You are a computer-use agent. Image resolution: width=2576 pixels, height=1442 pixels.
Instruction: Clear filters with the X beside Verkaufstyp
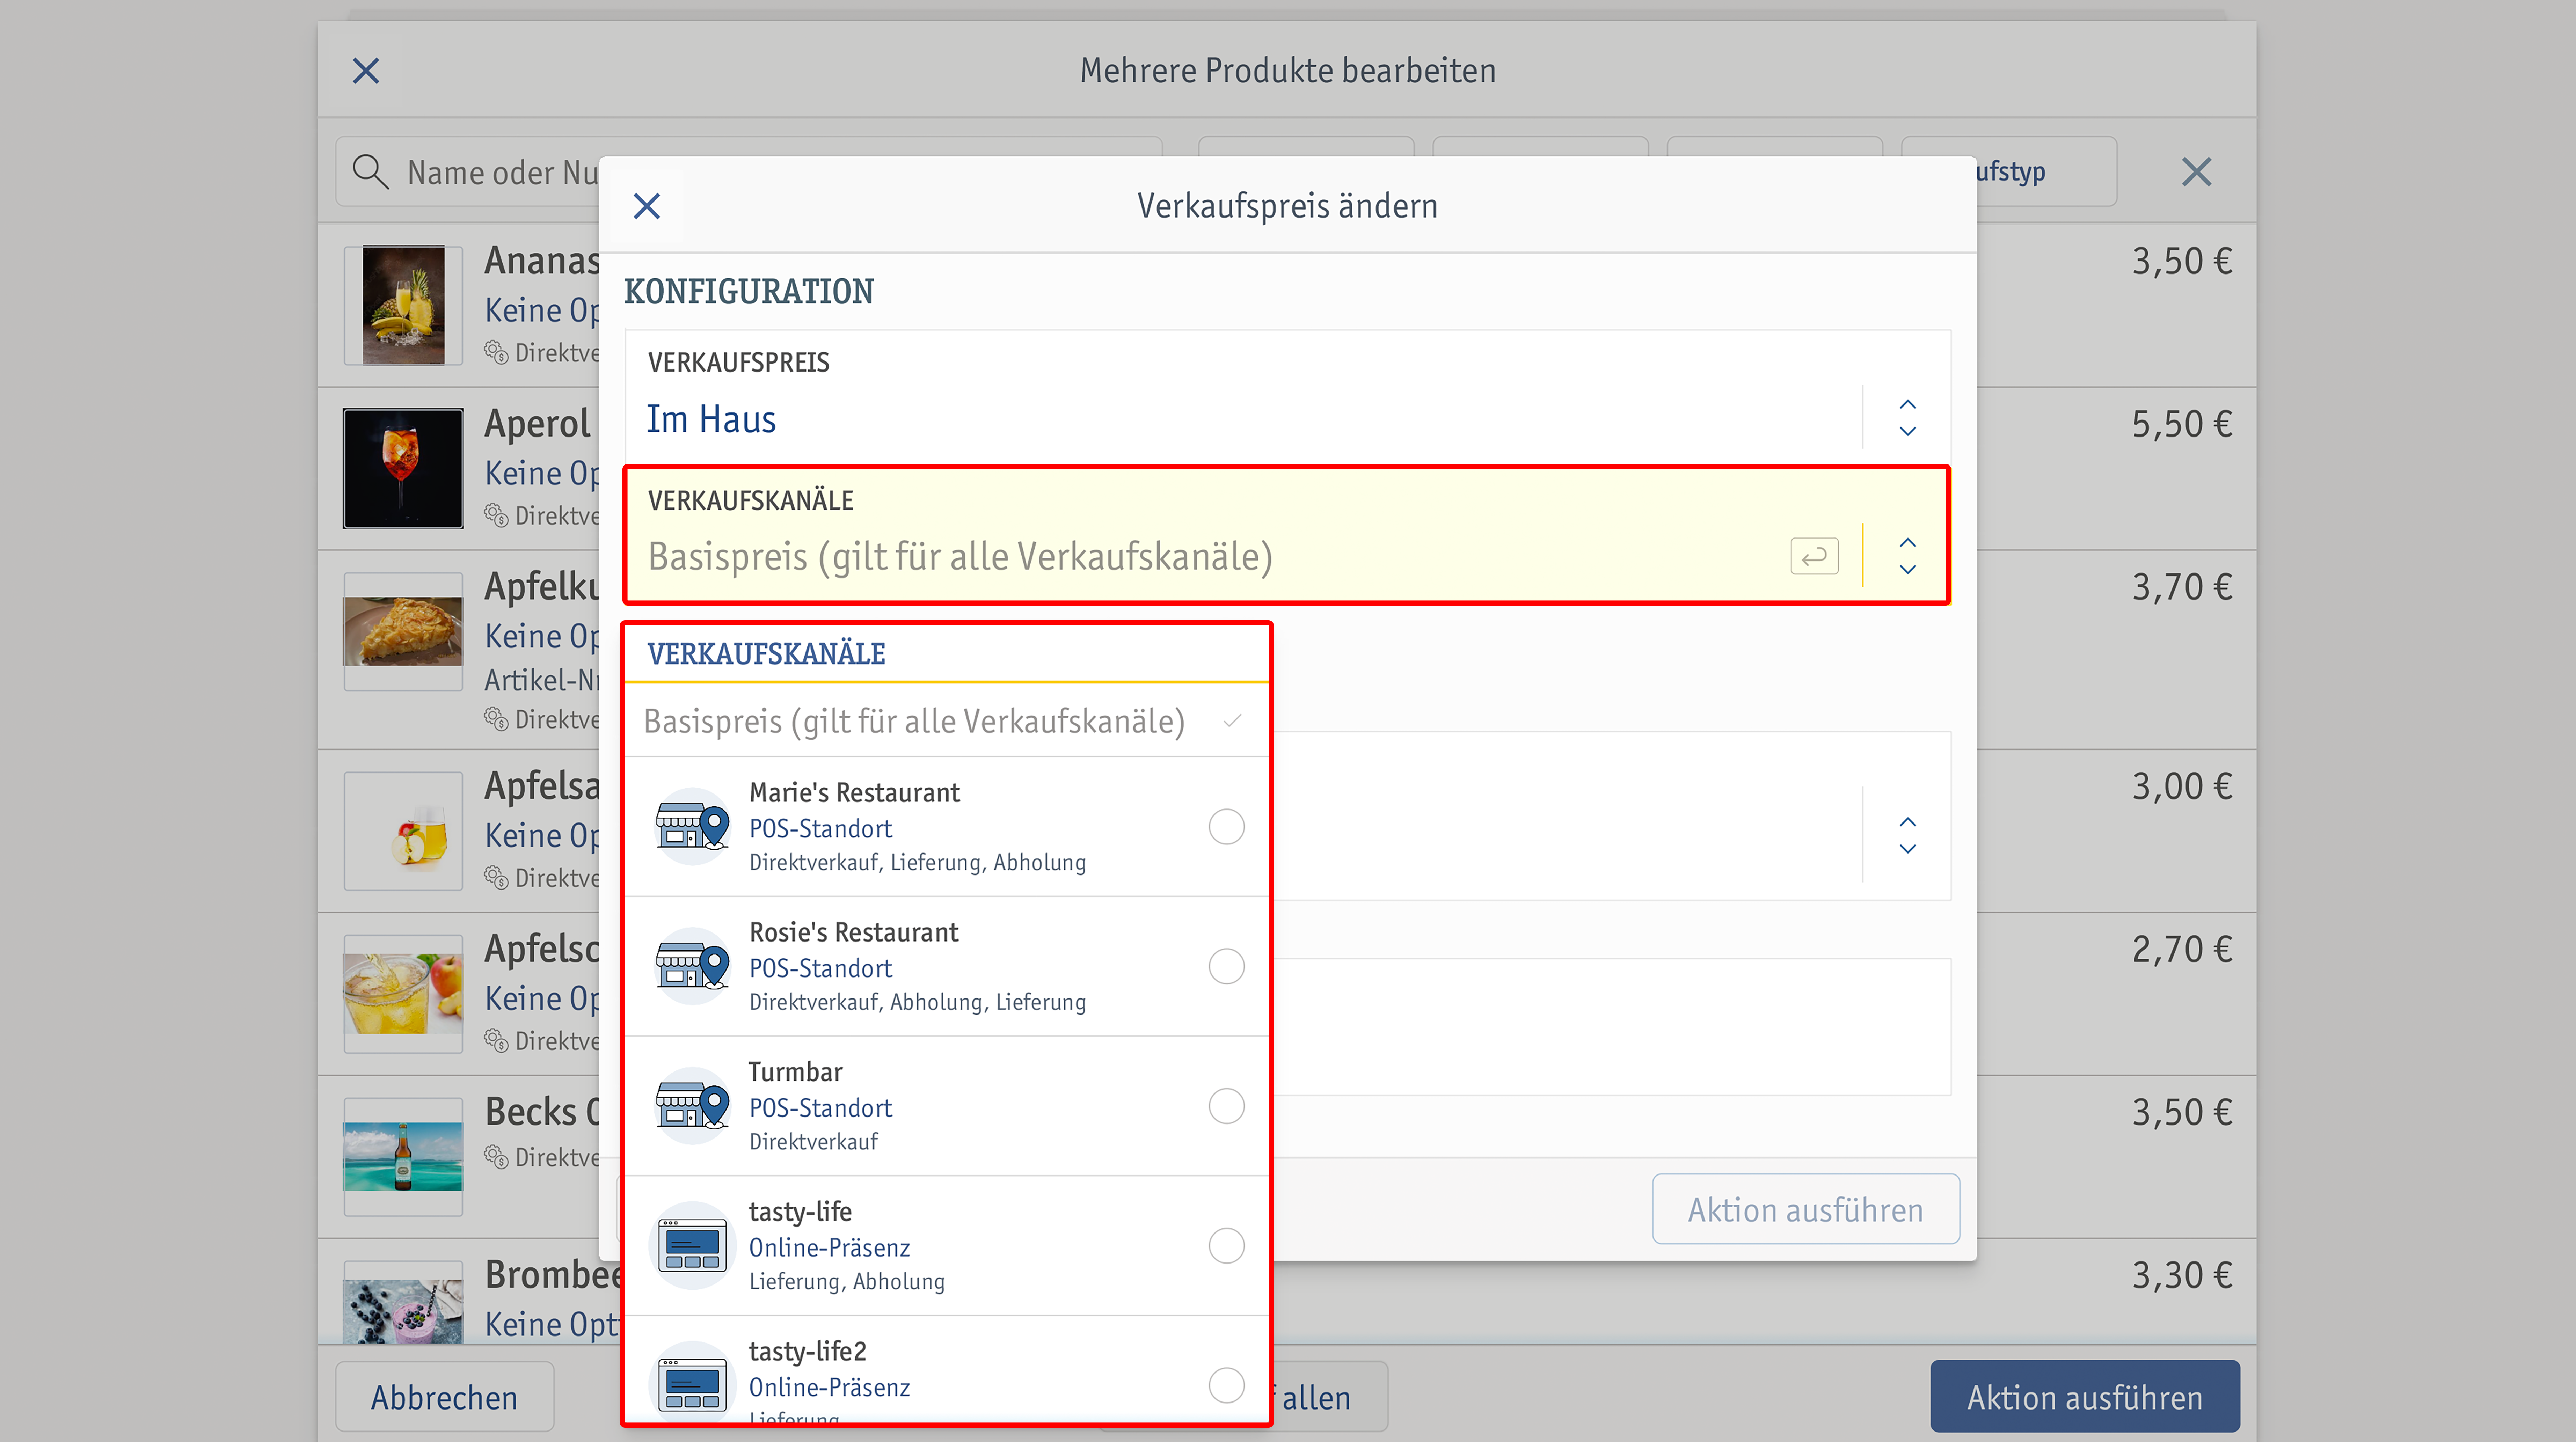pyautogui.click(x=2196, y=172)
